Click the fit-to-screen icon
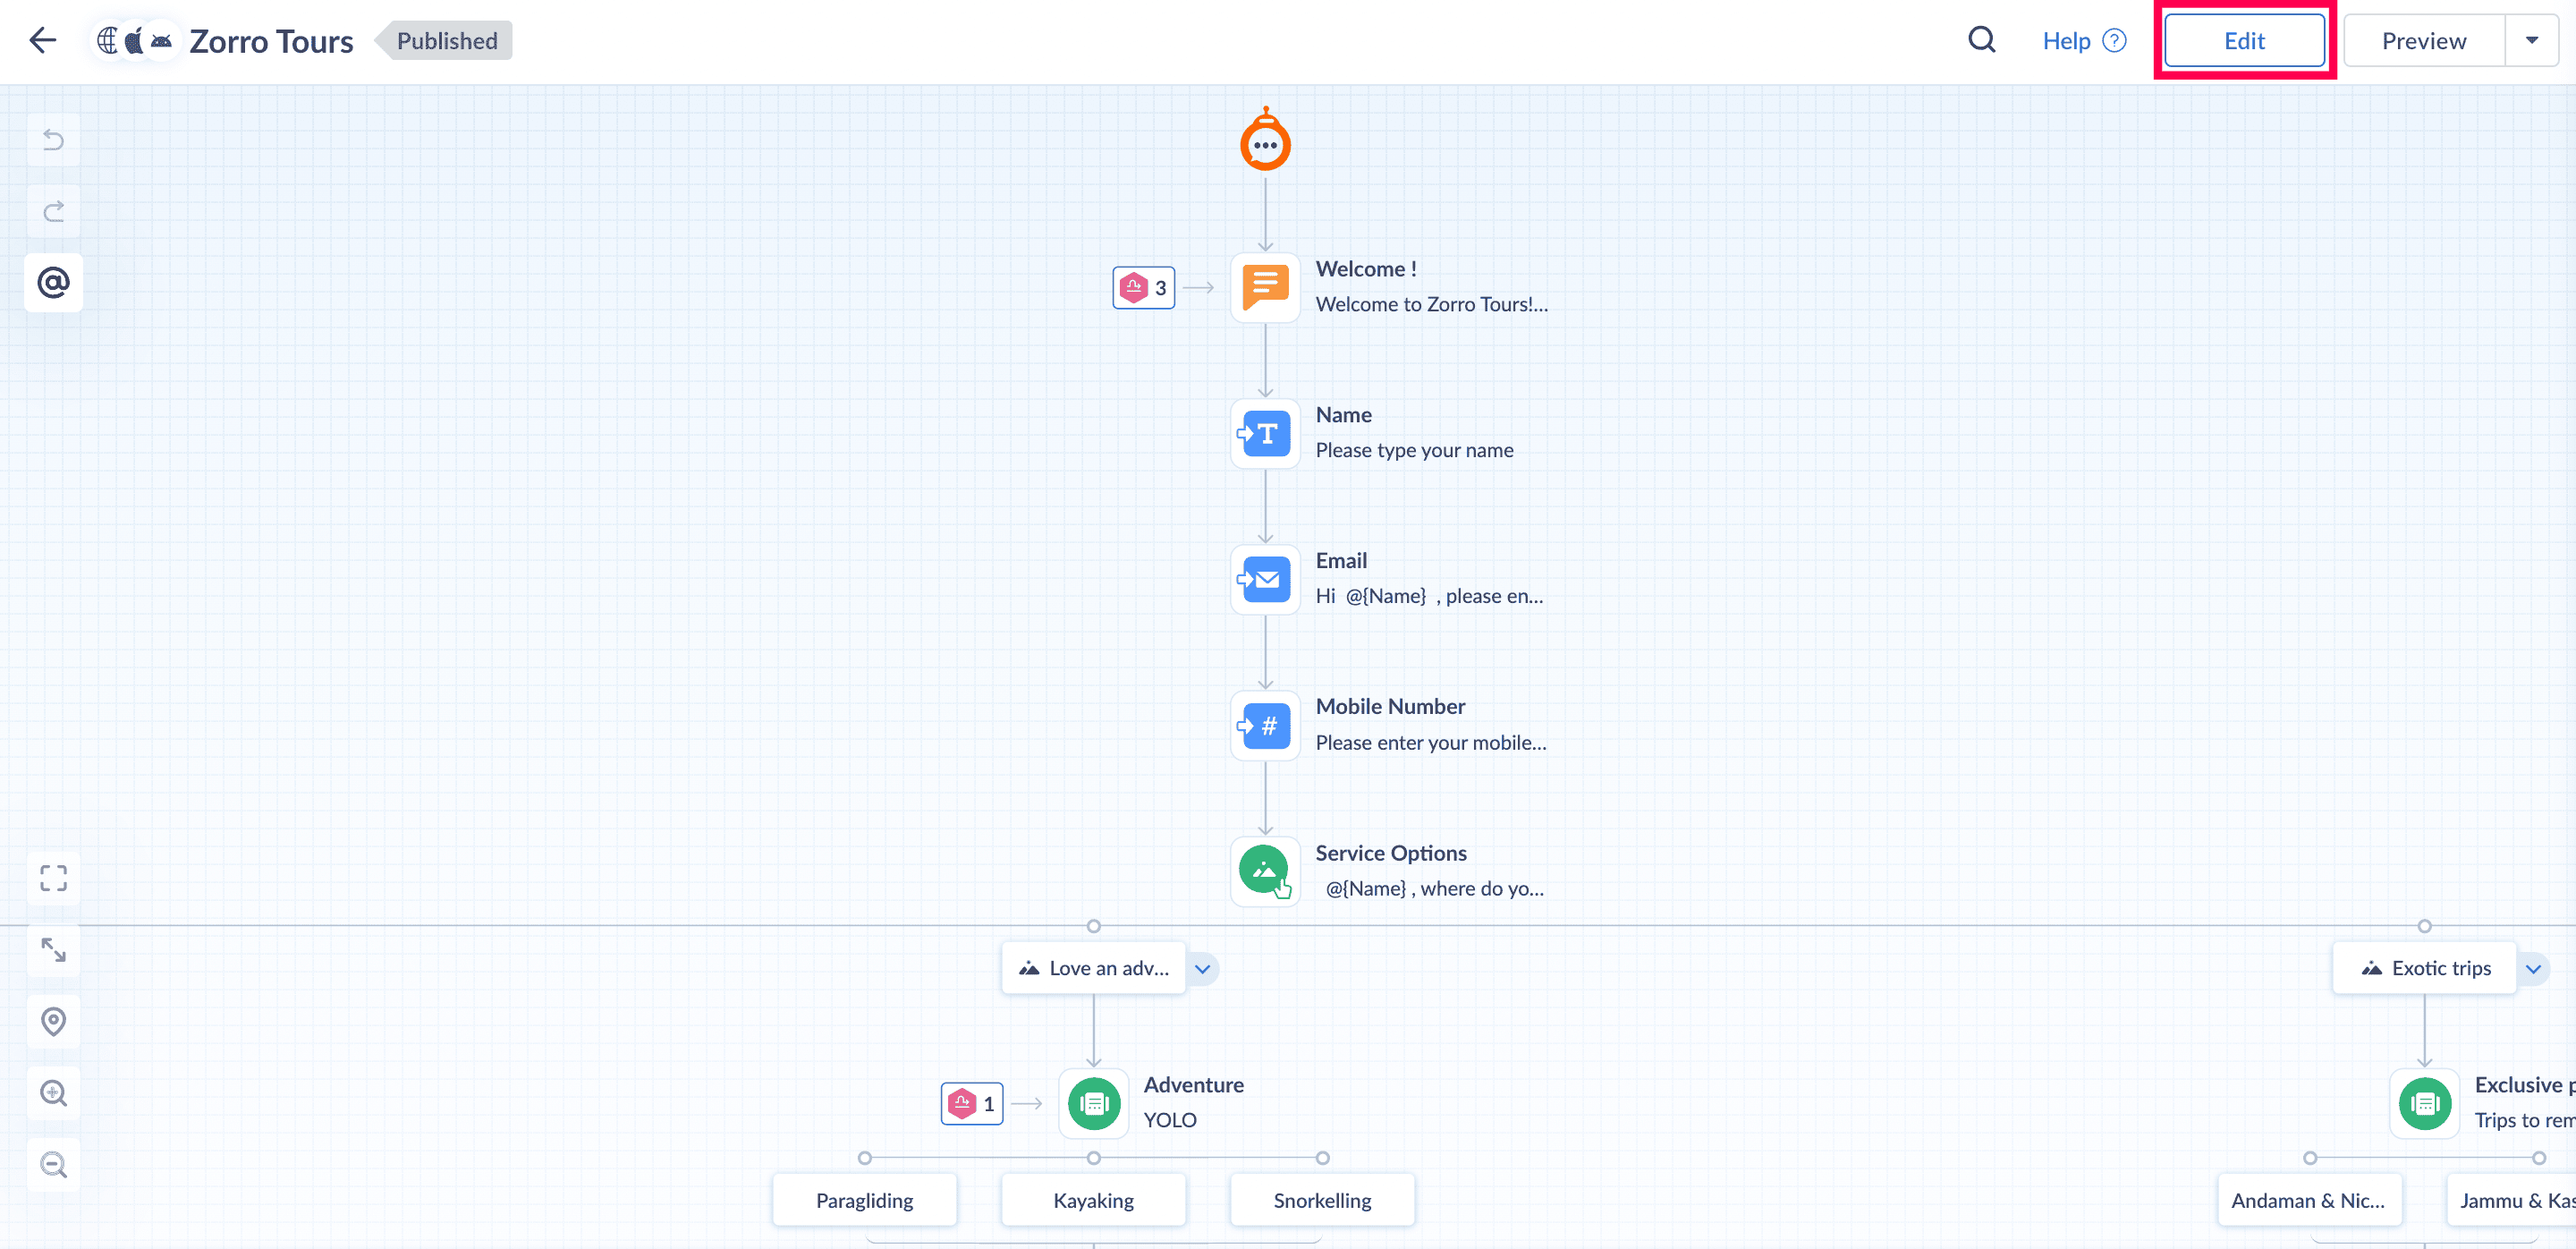 [54, 878]
